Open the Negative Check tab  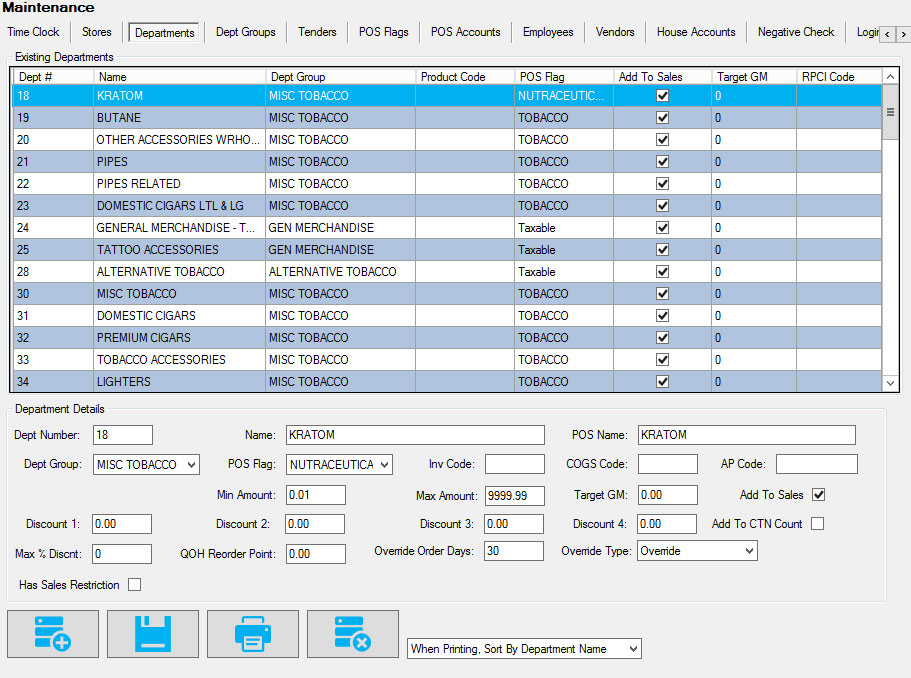796,32
